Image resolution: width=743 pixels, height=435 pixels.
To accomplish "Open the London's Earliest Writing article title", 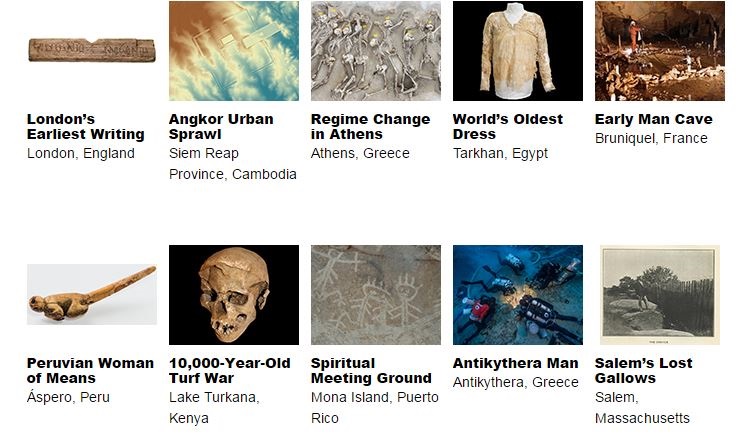I will (x=86, y=127).
